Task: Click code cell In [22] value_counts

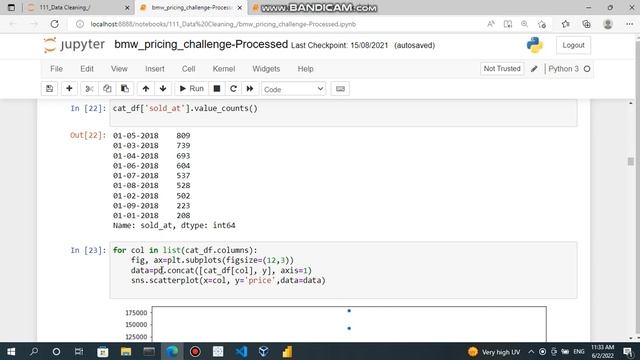Action: (343, 113)
